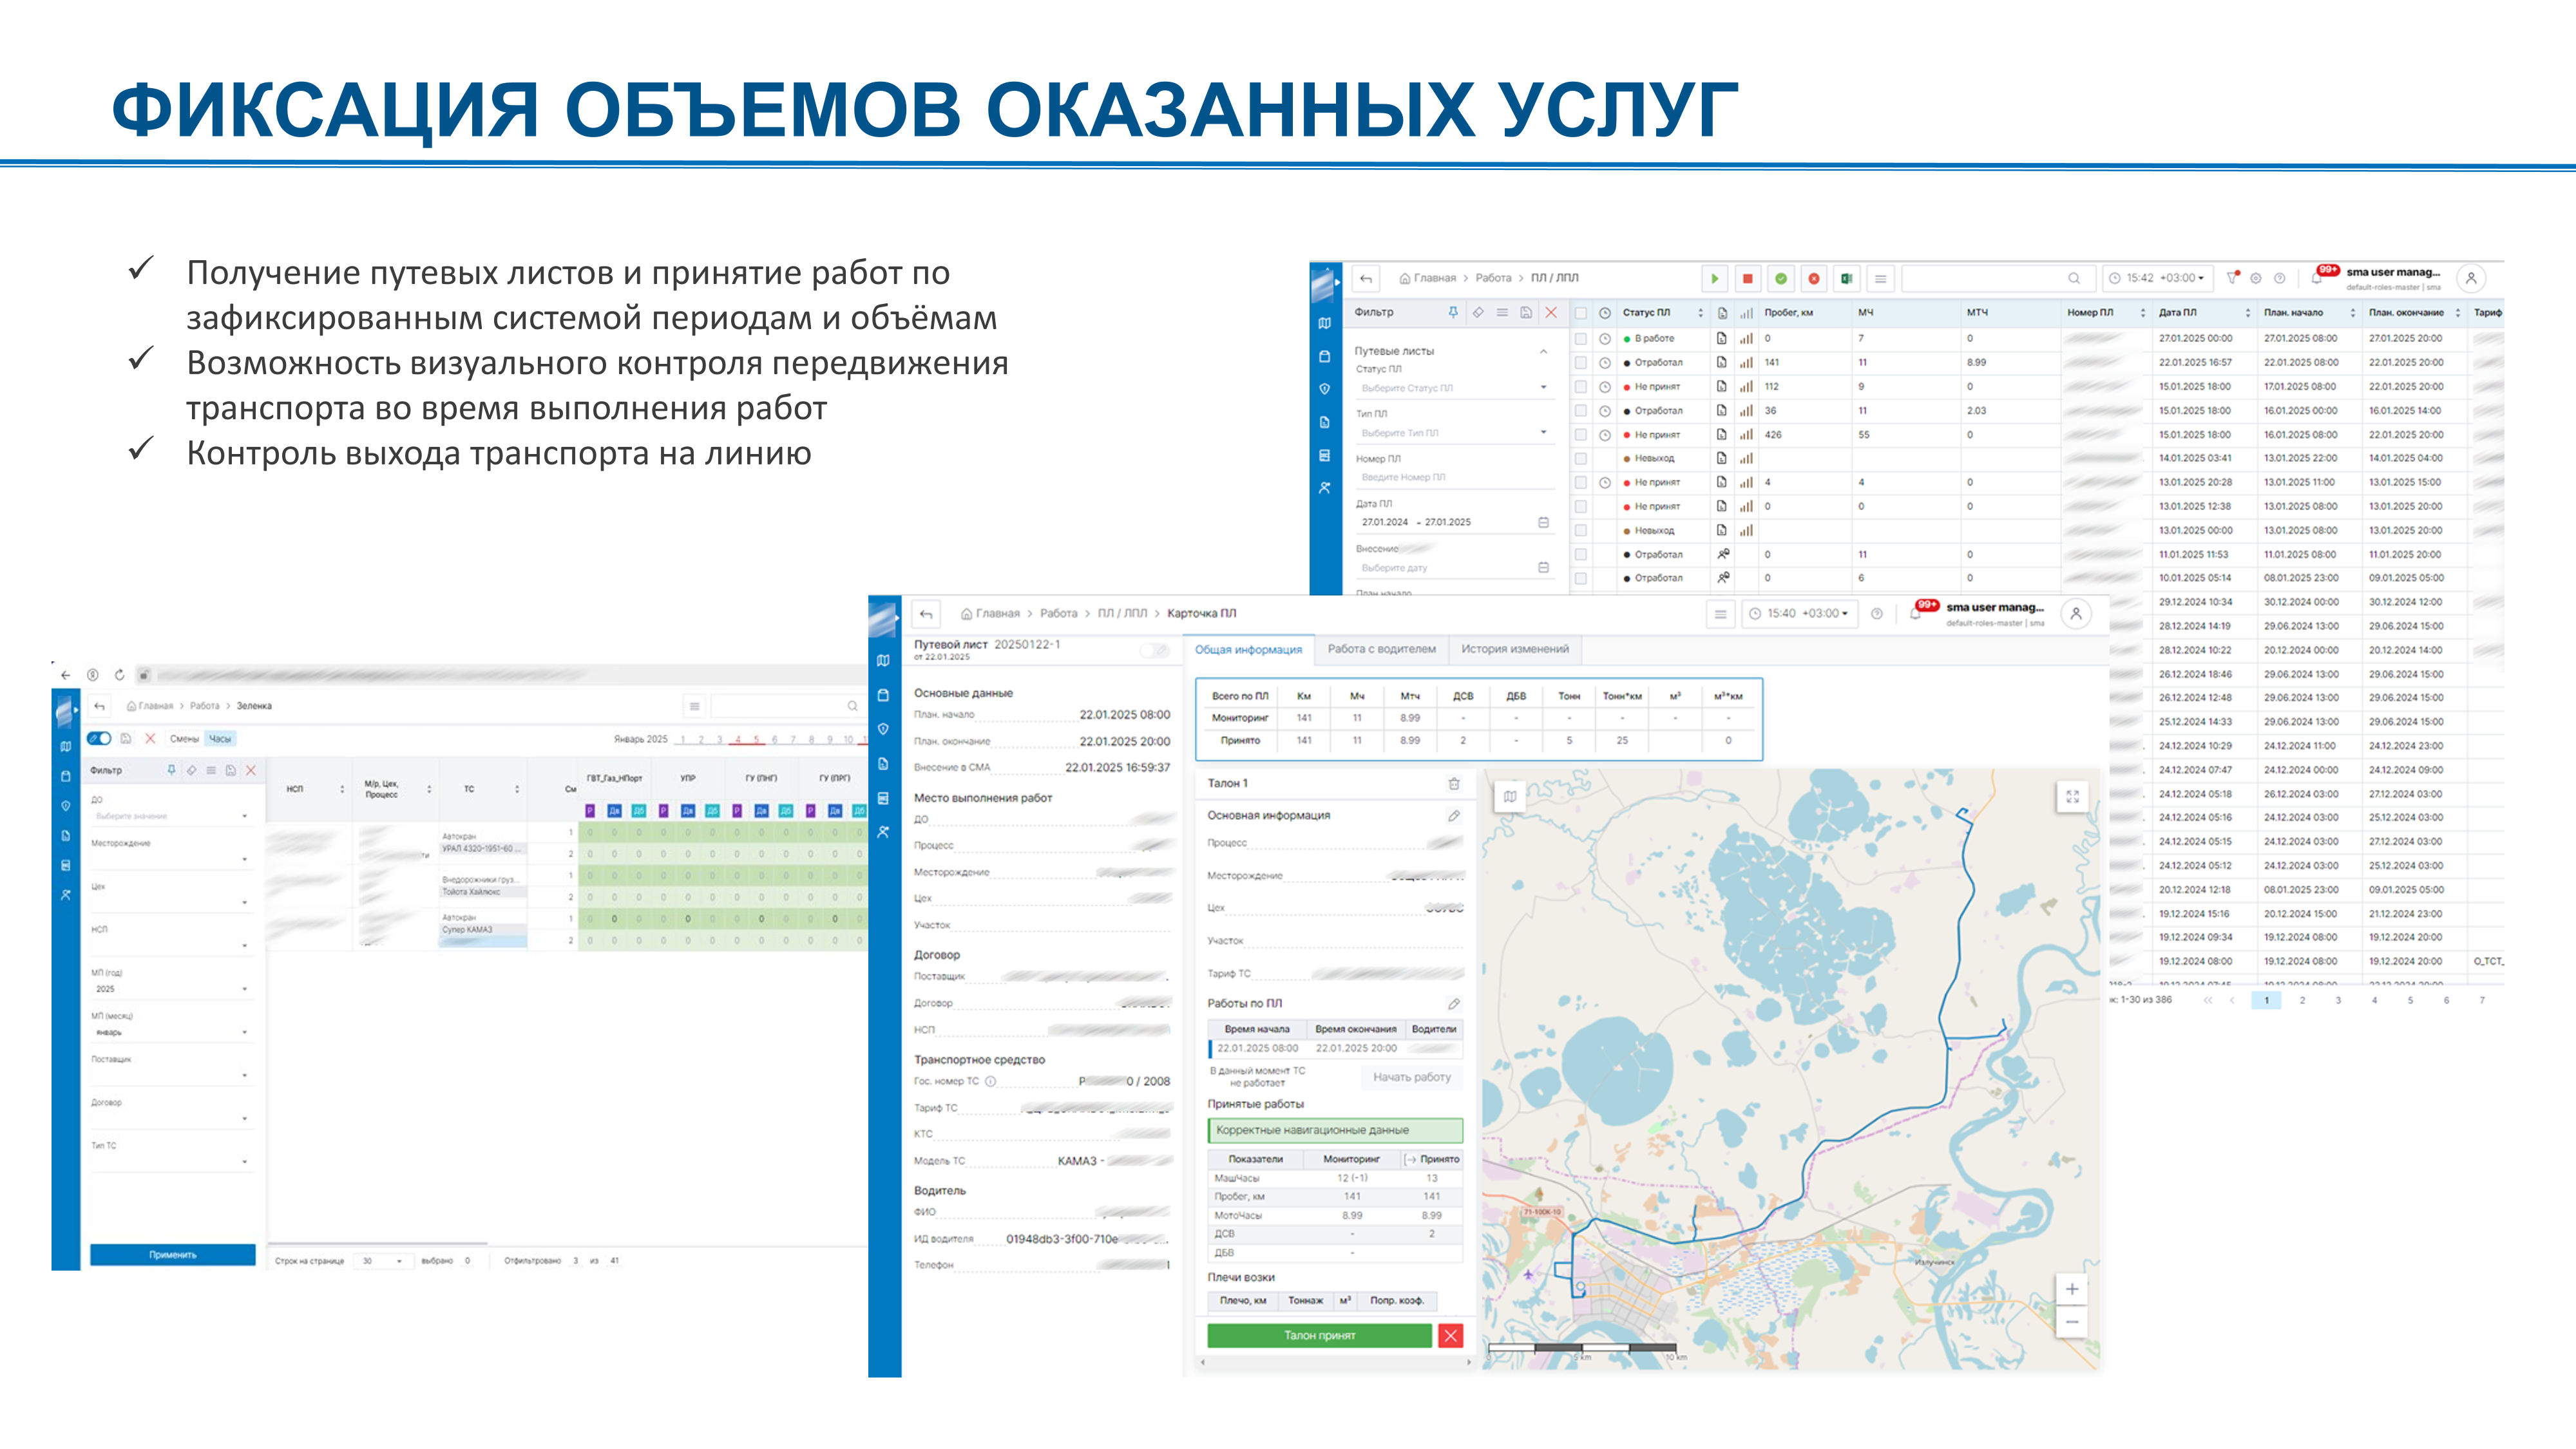Open help icon in Карточка ПЛ header
The image size is (2576, 1449).
pyautogui.click(x=1876, y=614)
